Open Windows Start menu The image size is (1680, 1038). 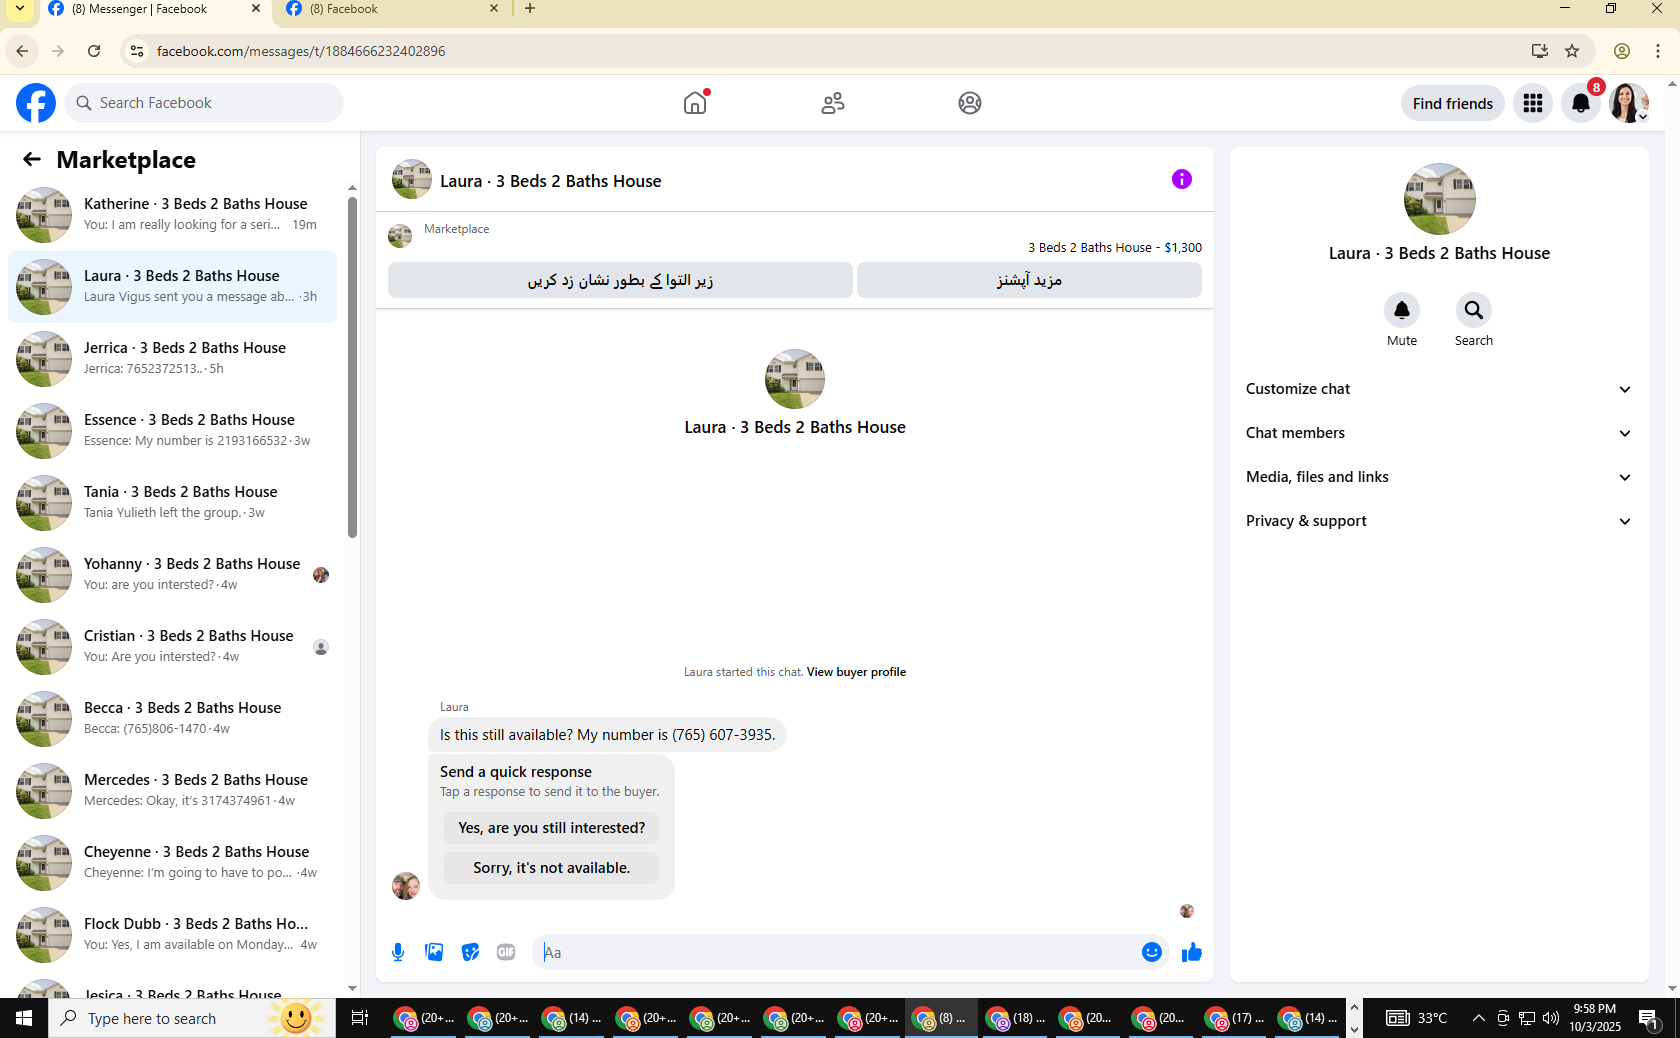coord(24,1018)
